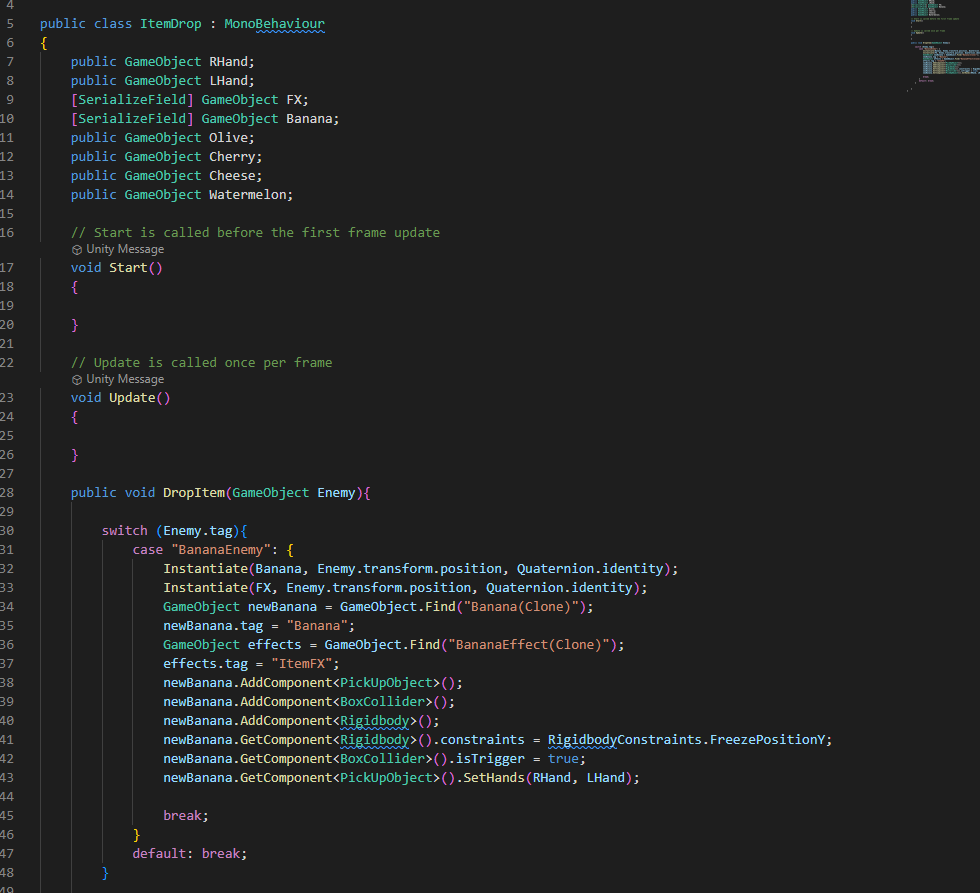This screenshot has height=893, width=980.
Task: Click the cube icon above the Update method
Action: pyautogui.click(x=77, y=380)
